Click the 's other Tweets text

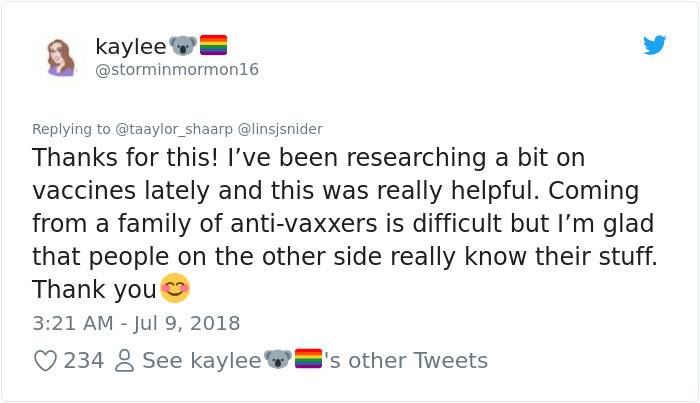(x=405, y=361)
